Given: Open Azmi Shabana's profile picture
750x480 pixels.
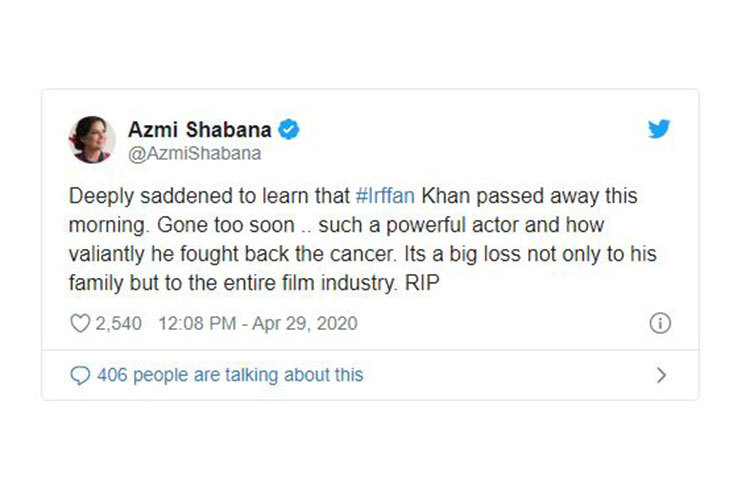Looking at the screenshot, I should click(x=90, y=138).
